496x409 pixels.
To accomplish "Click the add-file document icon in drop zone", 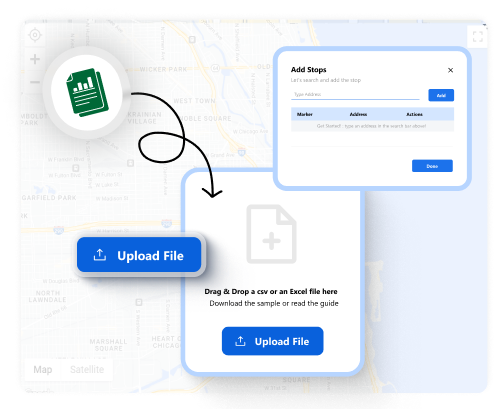I will (x=271, y=234).
